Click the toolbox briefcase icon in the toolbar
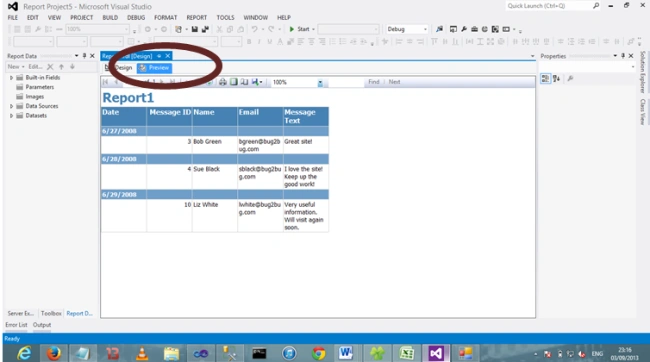 (474, 29)
